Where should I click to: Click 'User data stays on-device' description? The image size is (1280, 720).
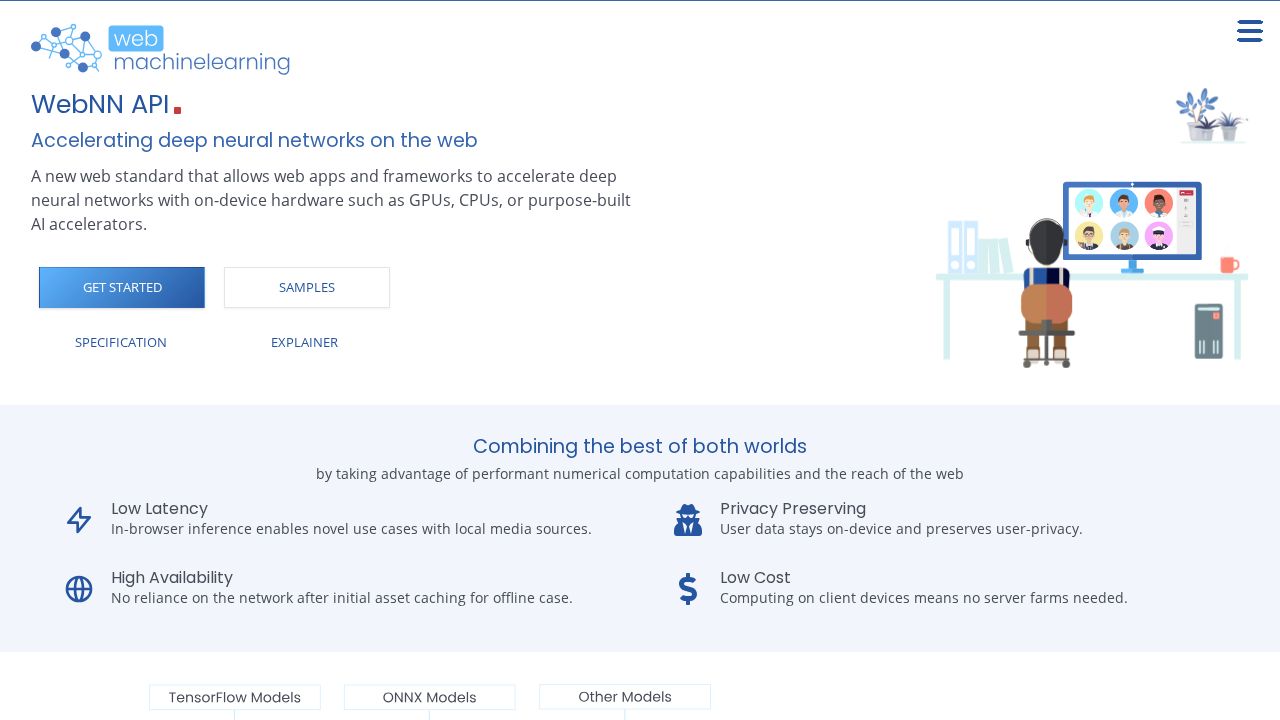pyautogui.click(x=901, y=528)
